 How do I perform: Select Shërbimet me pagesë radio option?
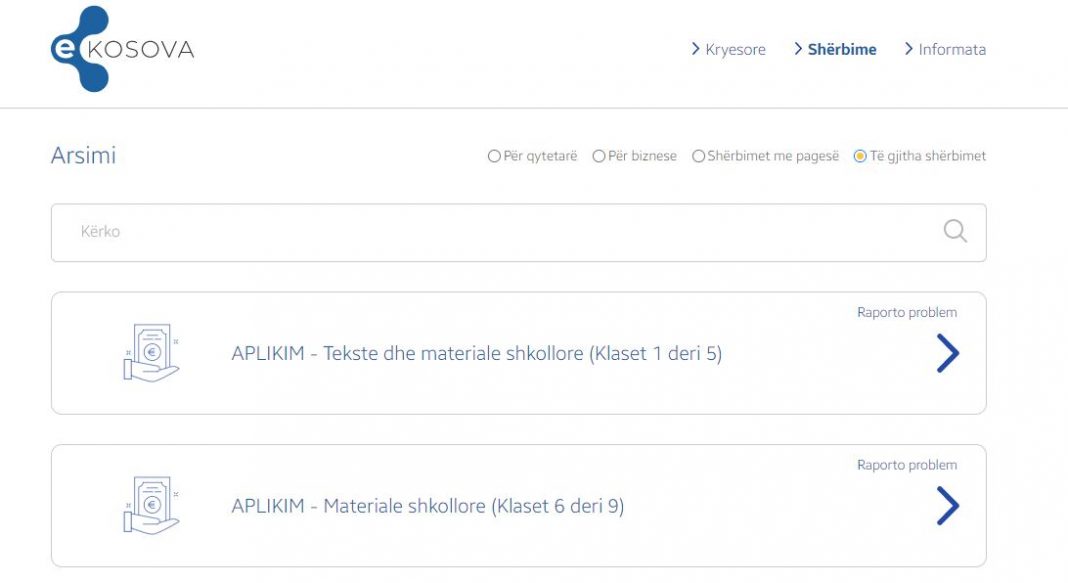click(x=699, y=156)
